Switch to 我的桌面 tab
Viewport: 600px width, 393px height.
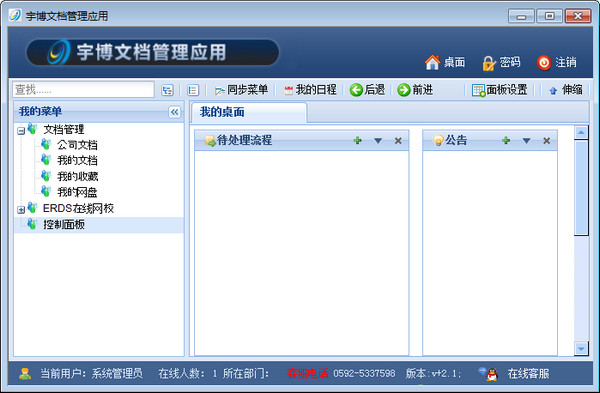pos(249,113)
